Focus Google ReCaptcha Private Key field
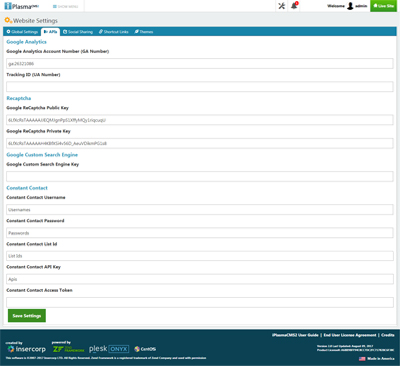Image resolution: width=400 pixels, height=366 pixels. tap(200, 143)
